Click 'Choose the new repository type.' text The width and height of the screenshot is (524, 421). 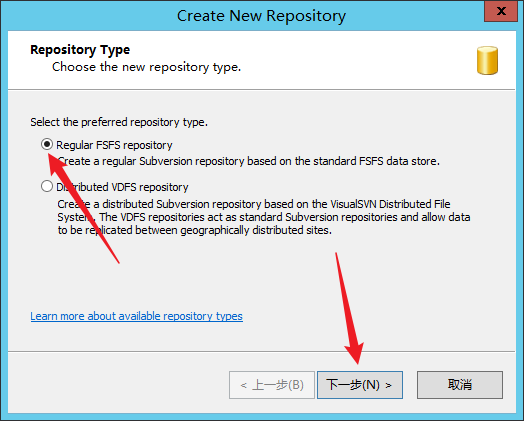[x=146, y=67]
